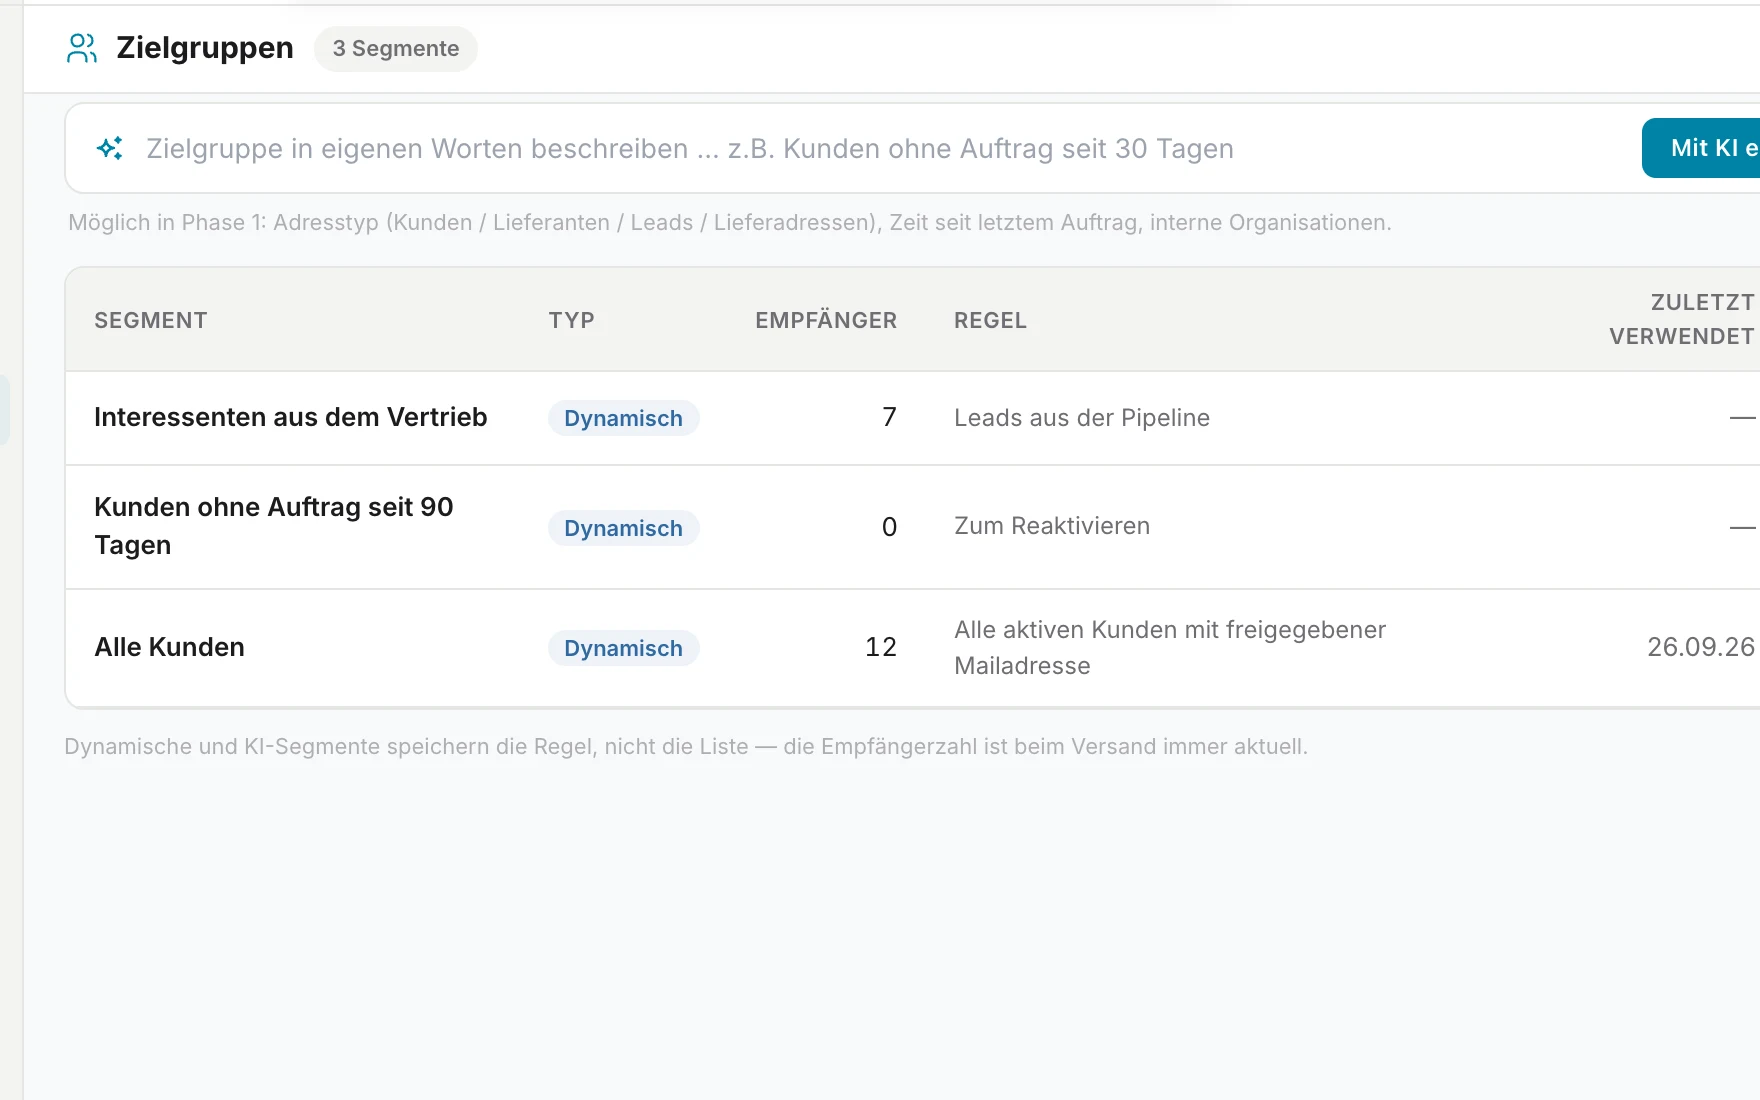This screenshot has width=1760, height=1100.
Task: Click recipient count 7
Action: click(x=889, y=417)
